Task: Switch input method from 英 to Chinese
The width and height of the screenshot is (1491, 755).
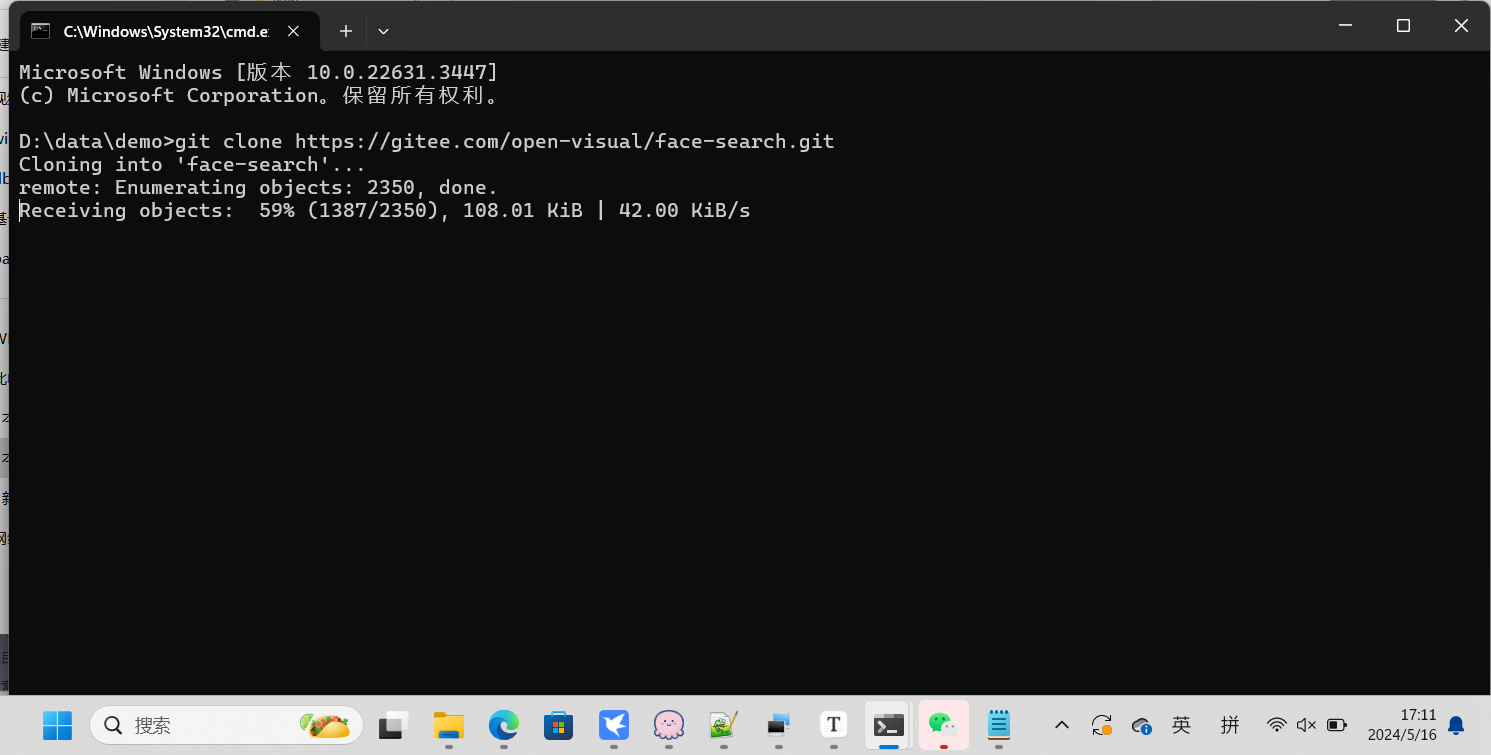Action: [1181, 725]
